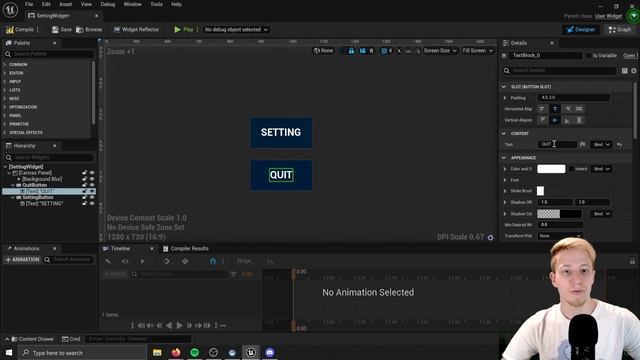The height and width of the screenshot is (360, 640).
Task: Toggle visibility of SettingButton row
Action: click(x=92, y=197)
